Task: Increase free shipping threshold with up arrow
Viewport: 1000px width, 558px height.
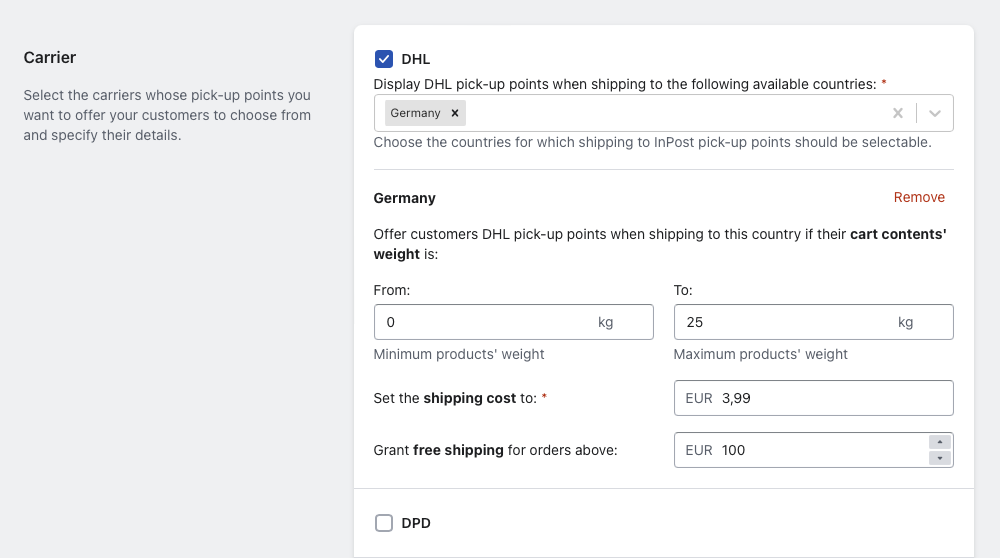Action: click(x=940, y=442)
